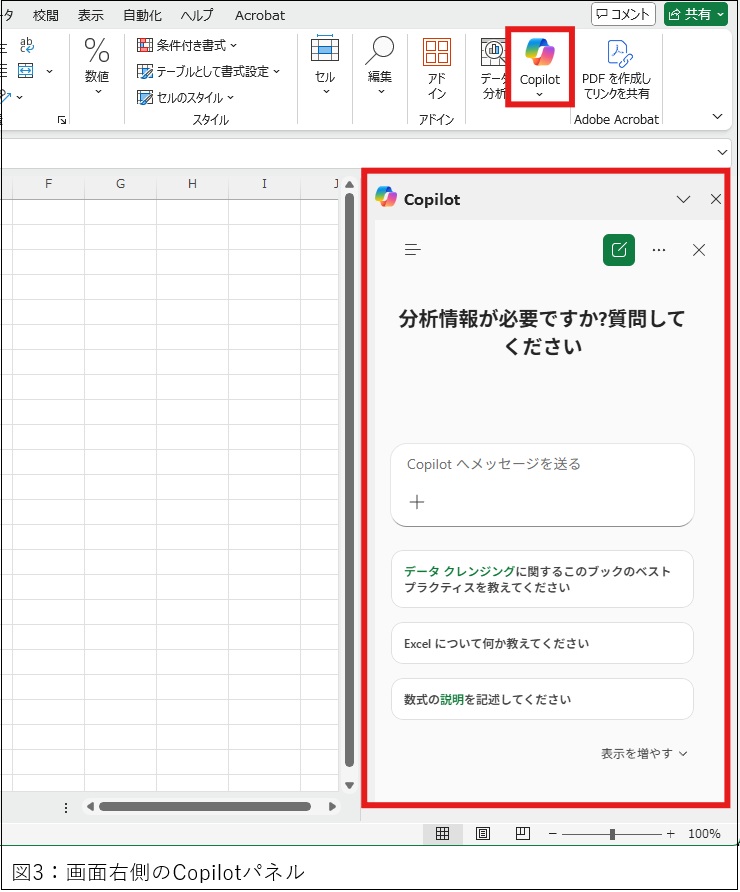The image size is (740, 892).
Task: Click the plus icon in Copilot message box
Action: pyautogui.click(x=417, y=502)
